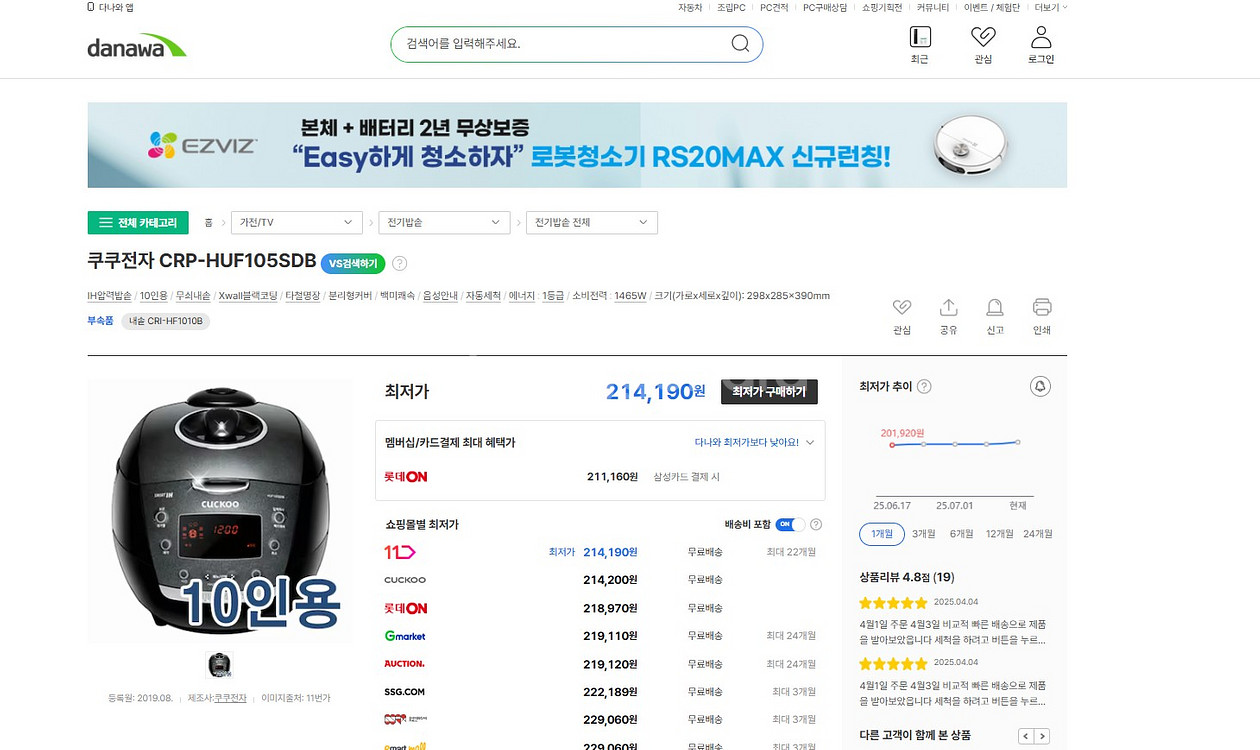Open 조립PC in the top menu

pos(731,7)
